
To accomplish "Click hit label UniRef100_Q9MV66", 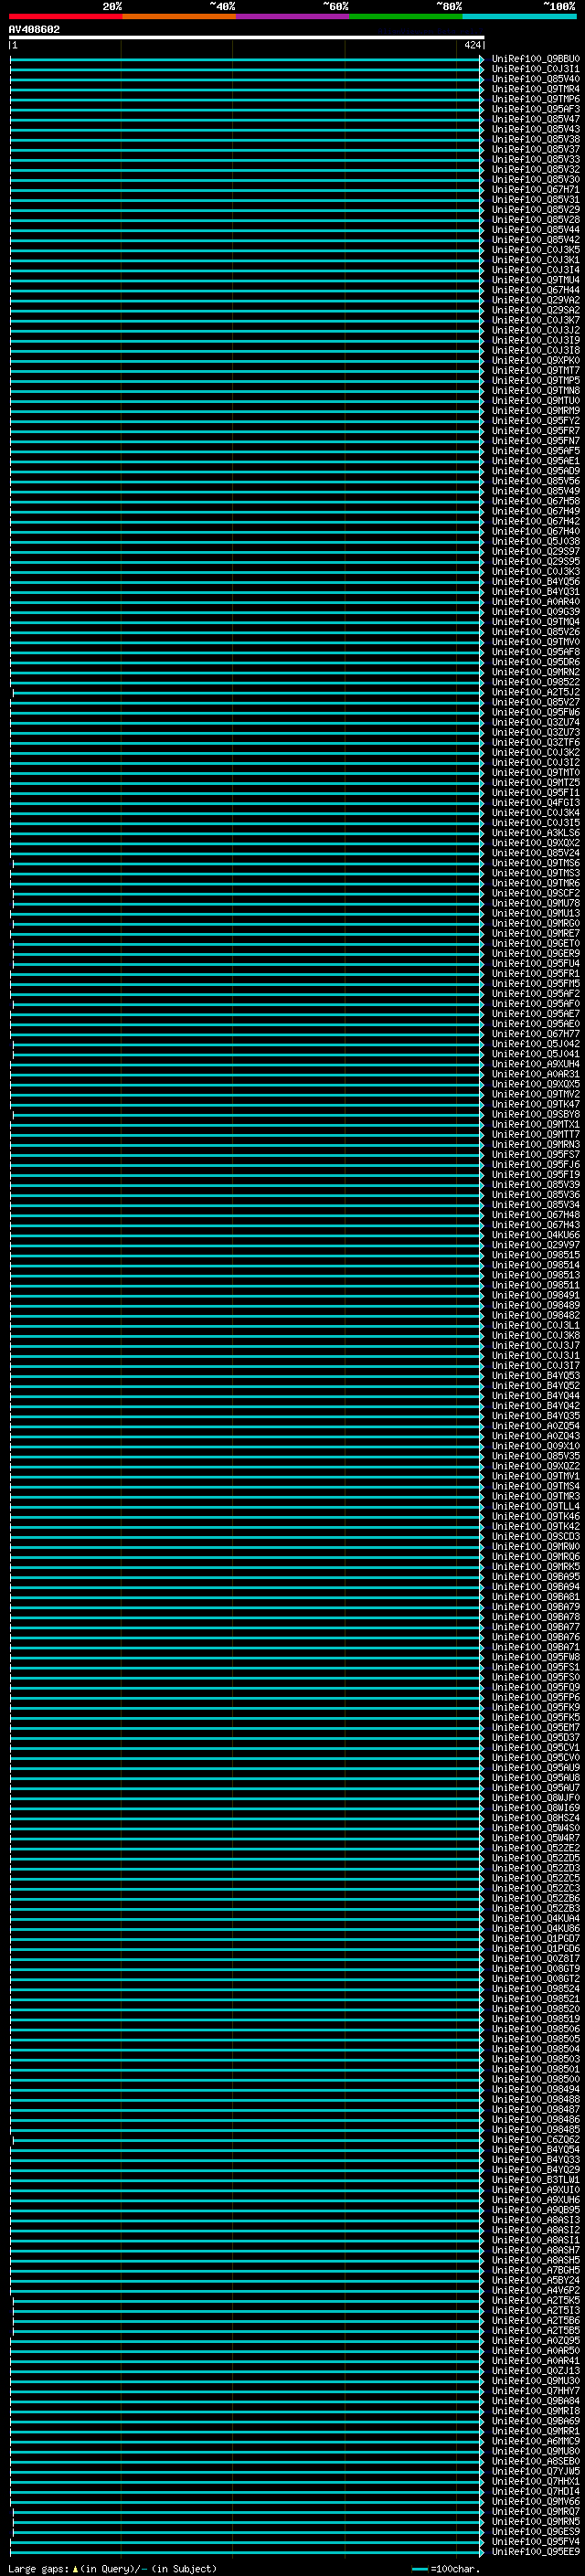I will [536, 2501].
